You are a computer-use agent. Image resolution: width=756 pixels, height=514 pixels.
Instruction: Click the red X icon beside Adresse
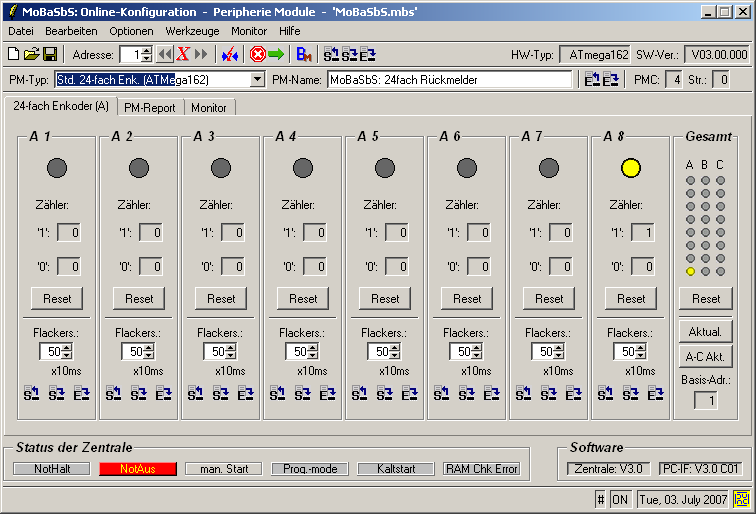click(183, 54)
